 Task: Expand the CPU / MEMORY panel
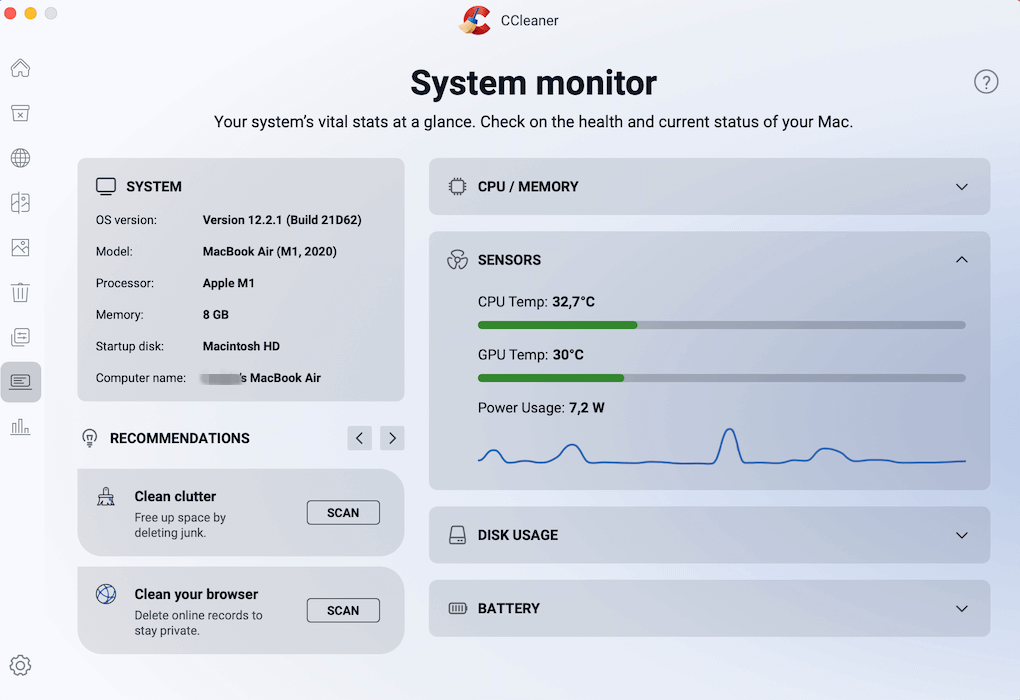(961, 186)
